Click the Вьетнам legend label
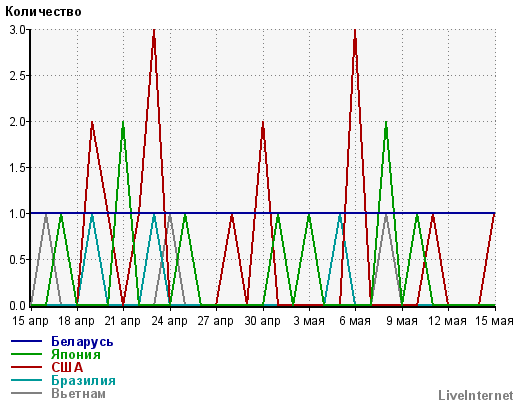The image size is (520, 405). (78, 393)
